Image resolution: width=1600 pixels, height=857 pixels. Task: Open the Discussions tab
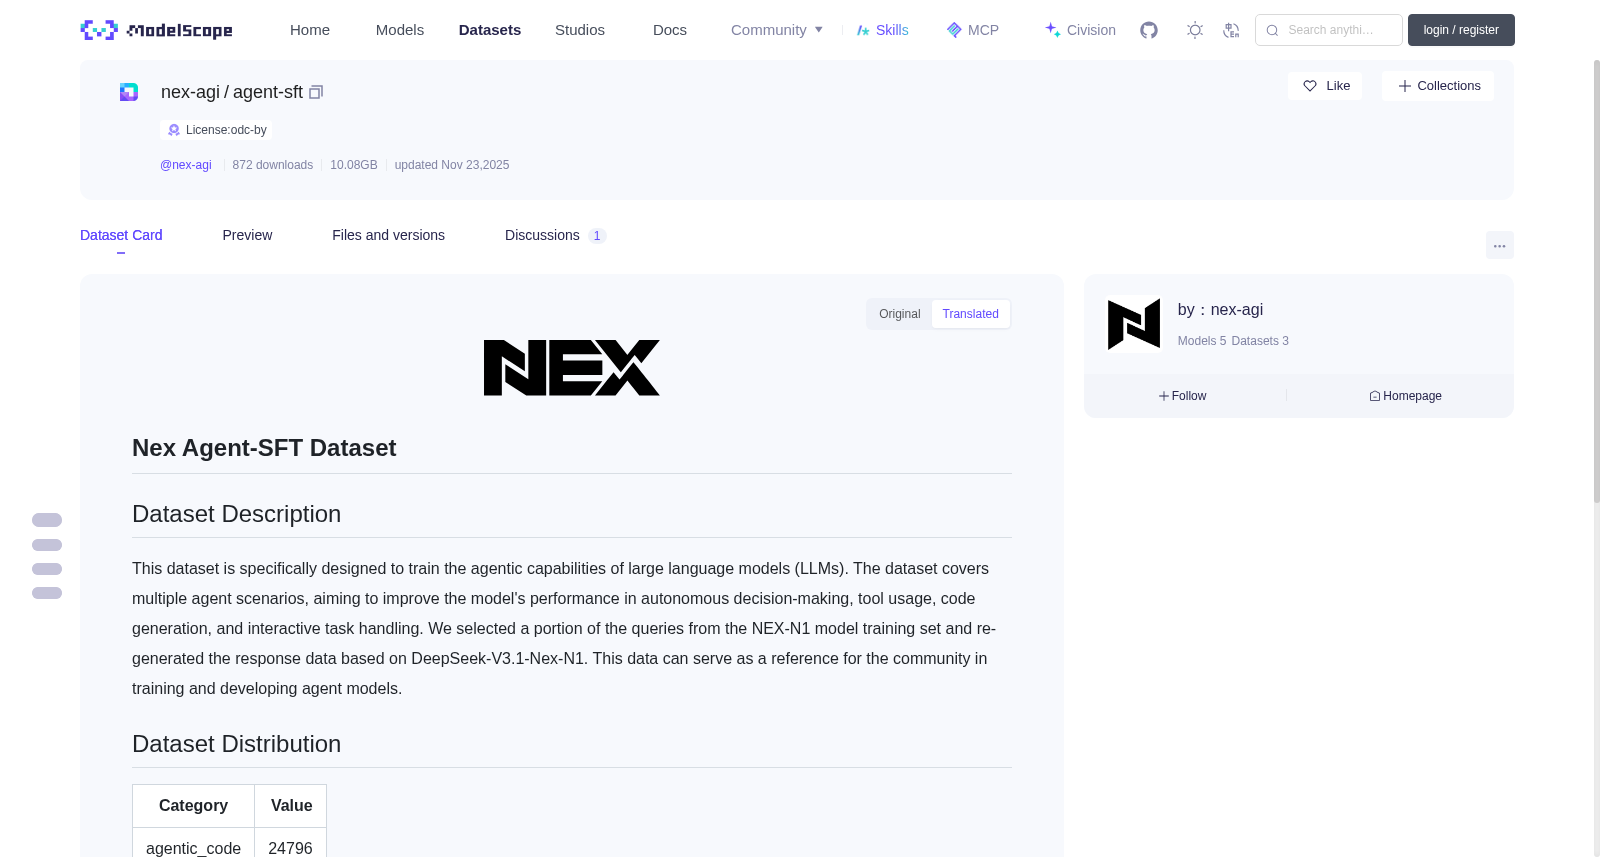[x=555, y=235]
